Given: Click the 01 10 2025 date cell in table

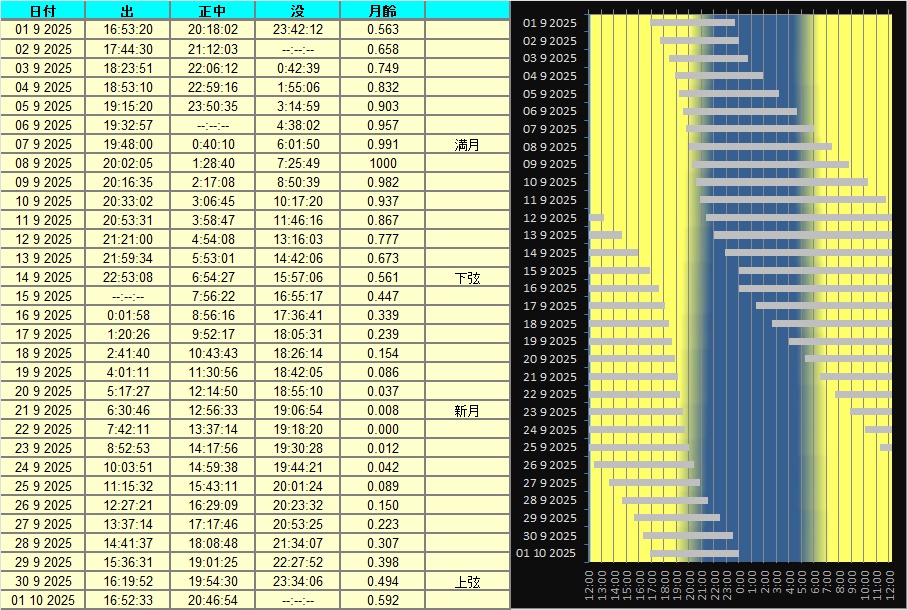Looking at the screenshot, I should tap(43, 600).
